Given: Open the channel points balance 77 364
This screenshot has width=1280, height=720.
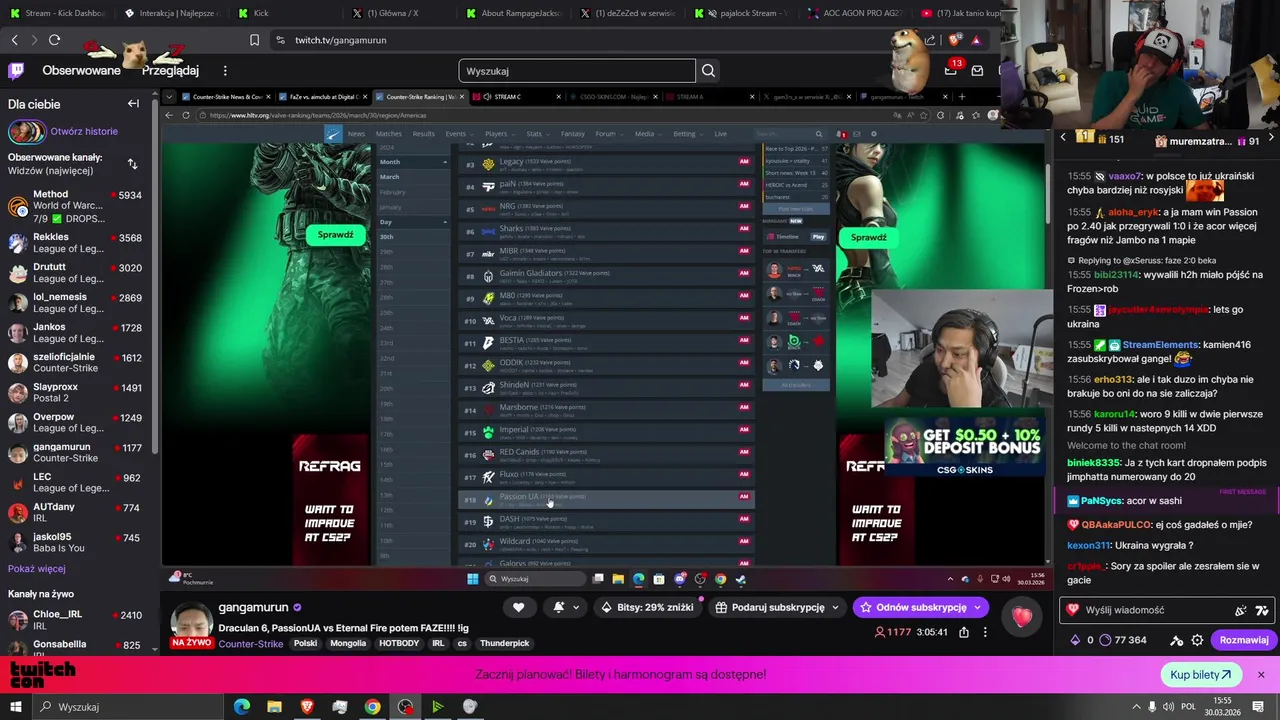Looking at the screenshot, I should [x=1123, y=640].
